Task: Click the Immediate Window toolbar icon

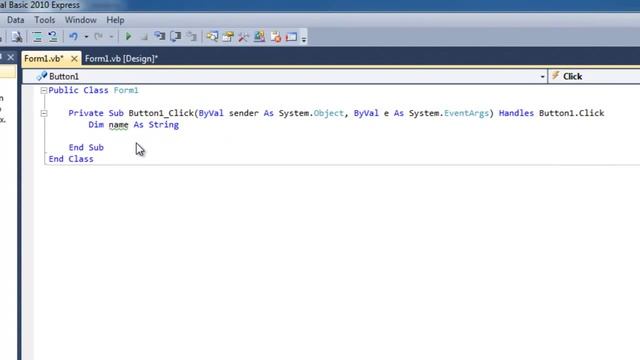Action: coord(291,37)
